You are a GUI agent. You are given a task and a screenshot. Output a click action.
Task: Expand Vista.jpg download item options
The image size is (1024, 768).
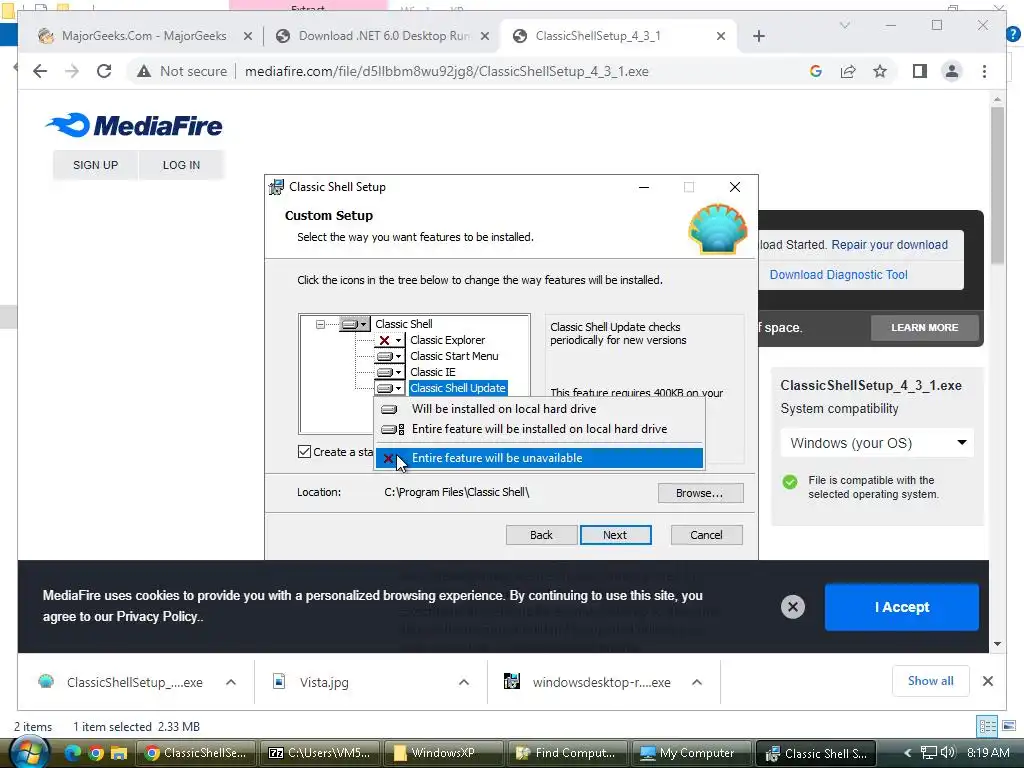(464, 682)
